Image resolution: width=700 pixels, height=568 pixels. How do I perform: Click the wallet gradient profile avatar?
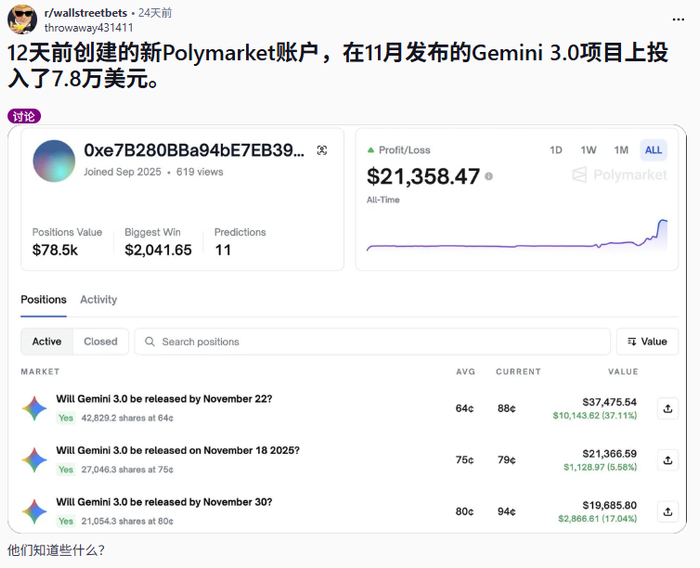pos(54,161)
